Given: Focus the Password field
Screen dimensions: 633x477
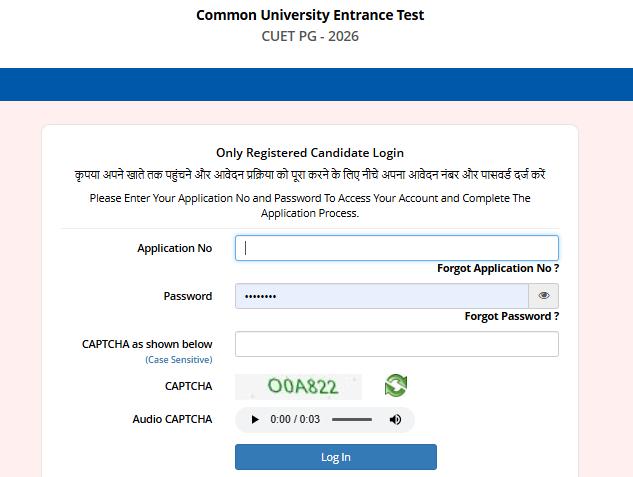Looking at the screenshot, I should 381,296.
